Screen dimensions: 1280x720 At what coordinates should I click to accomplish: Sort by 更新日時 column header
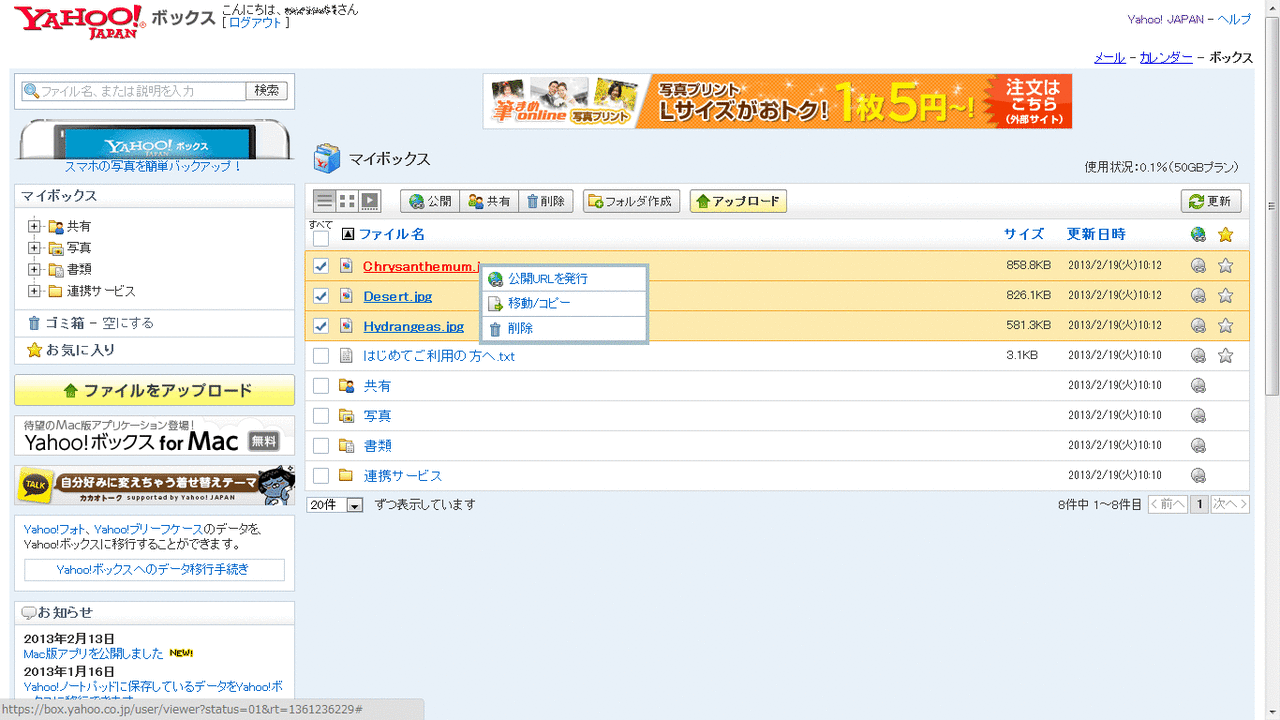coord(1096,234)
